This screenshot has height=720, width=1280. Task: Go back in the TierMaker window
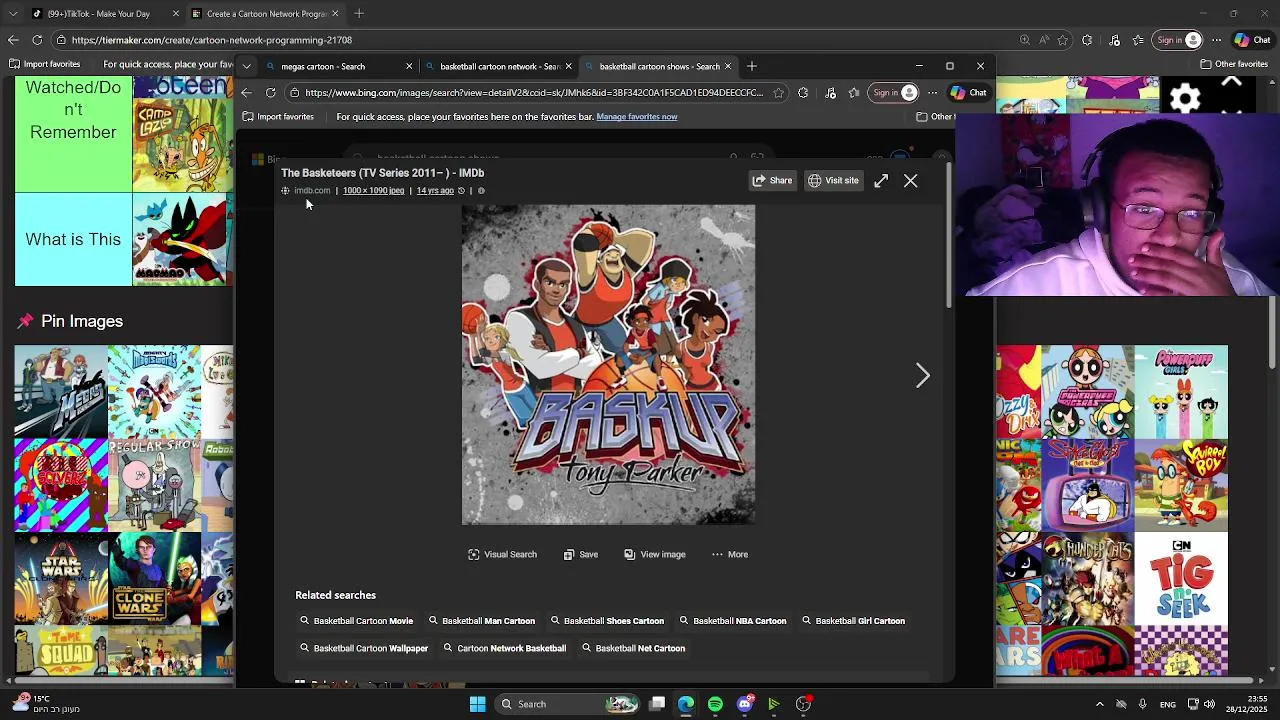pyautogui.click(x=13, y=40)
